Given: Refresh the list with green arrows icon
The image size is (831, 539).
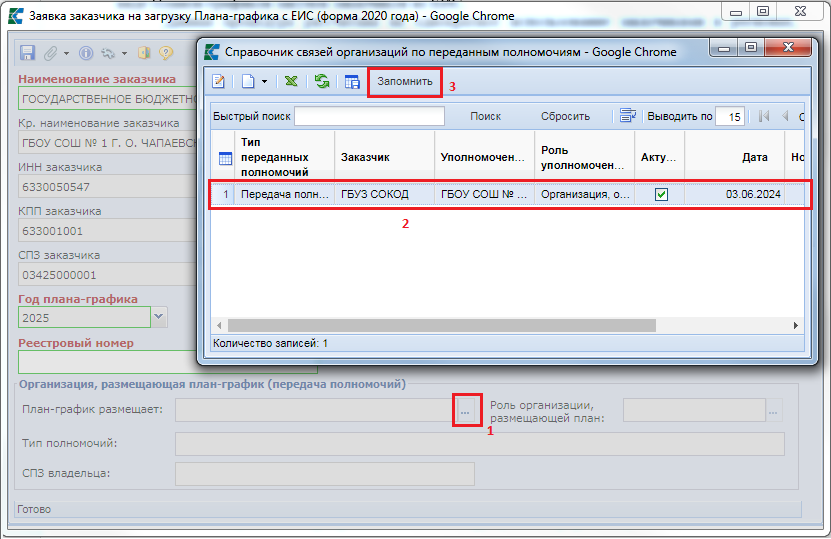Looking at the screenshot, I should click(322, 82).
